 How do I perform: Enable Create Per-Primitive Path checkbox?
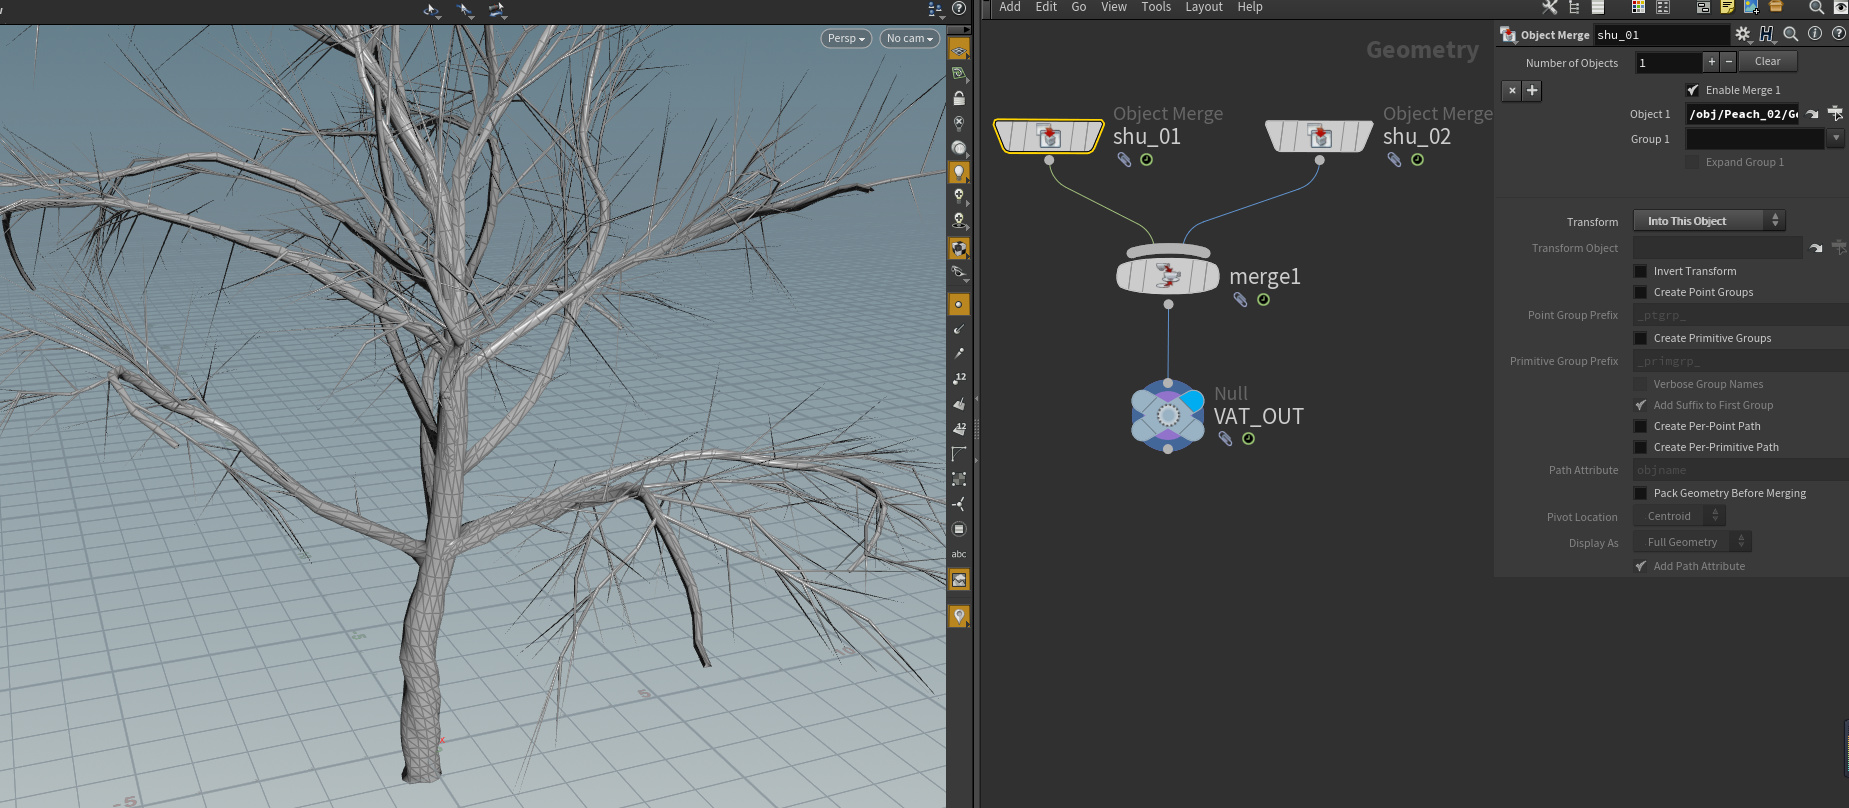click(x=1640, y=447)
